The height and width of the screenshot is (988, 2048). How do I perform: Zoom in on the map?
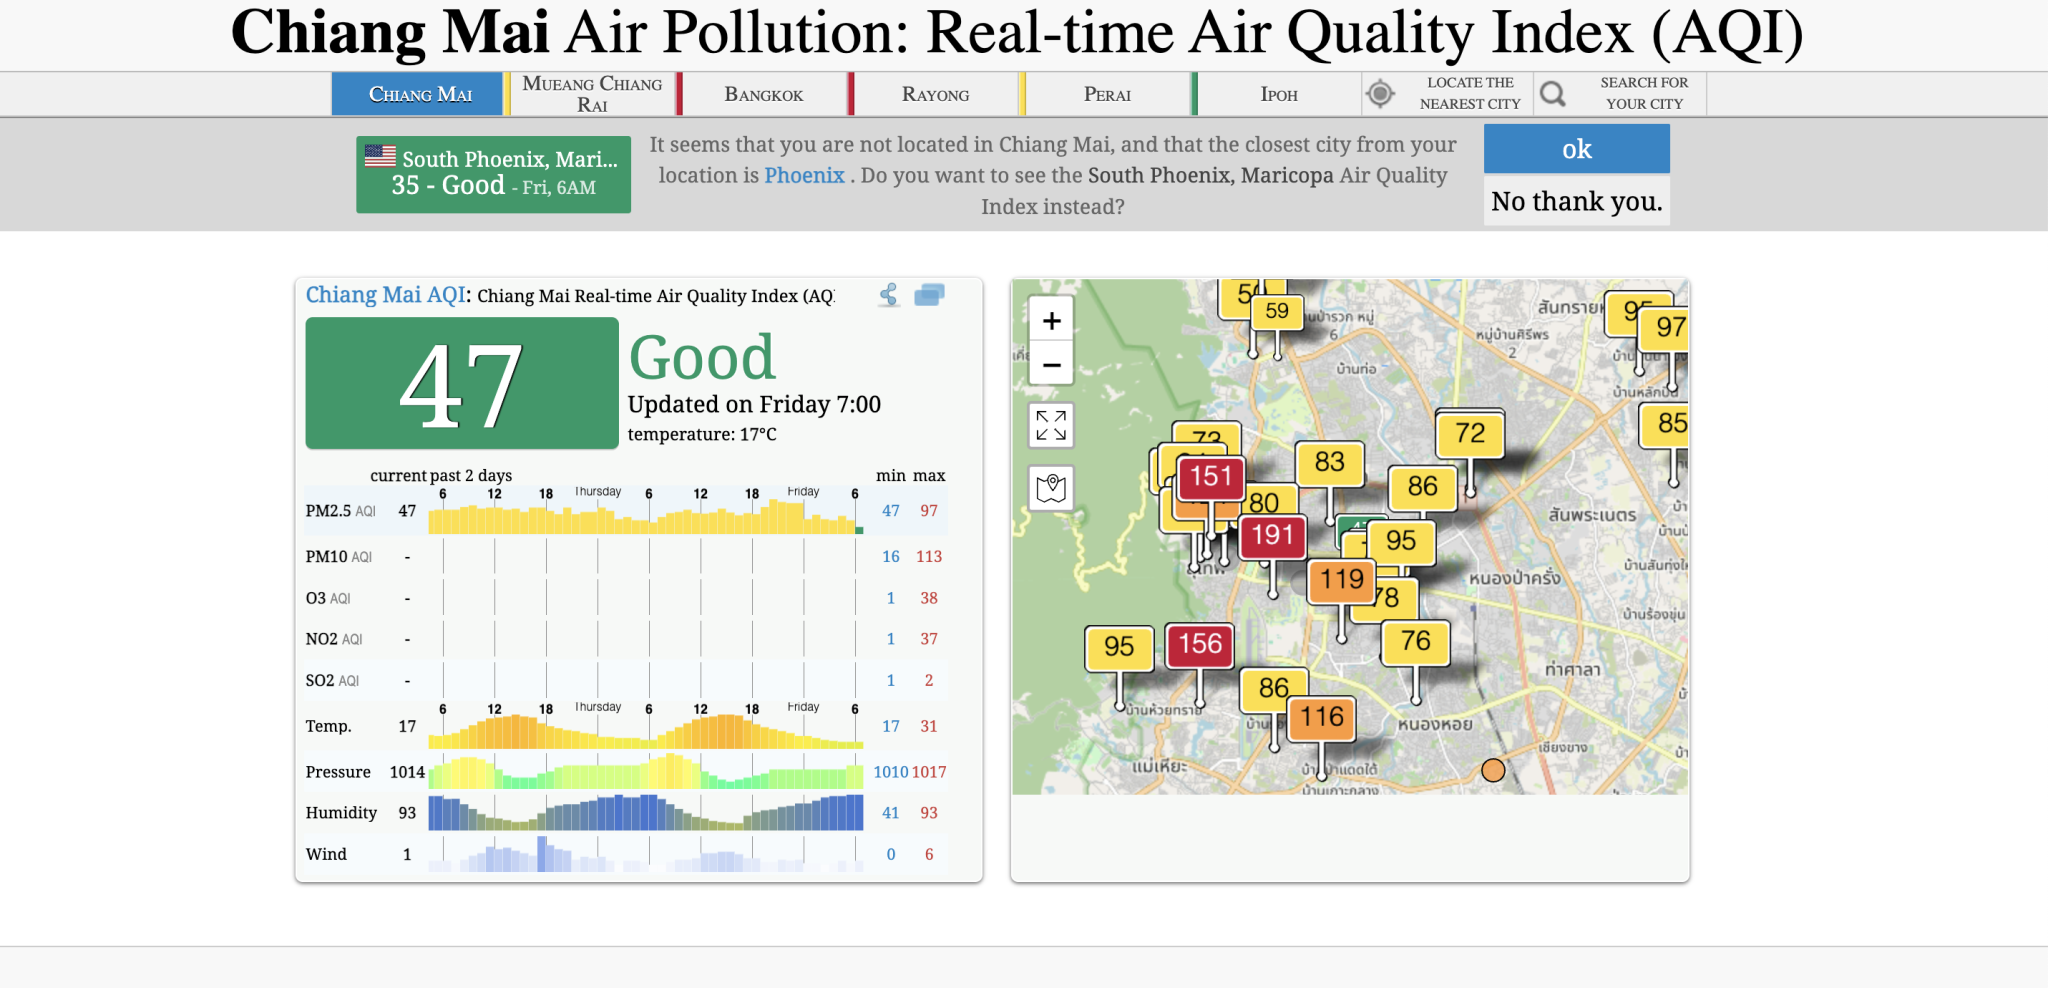tap(1051, 321)
